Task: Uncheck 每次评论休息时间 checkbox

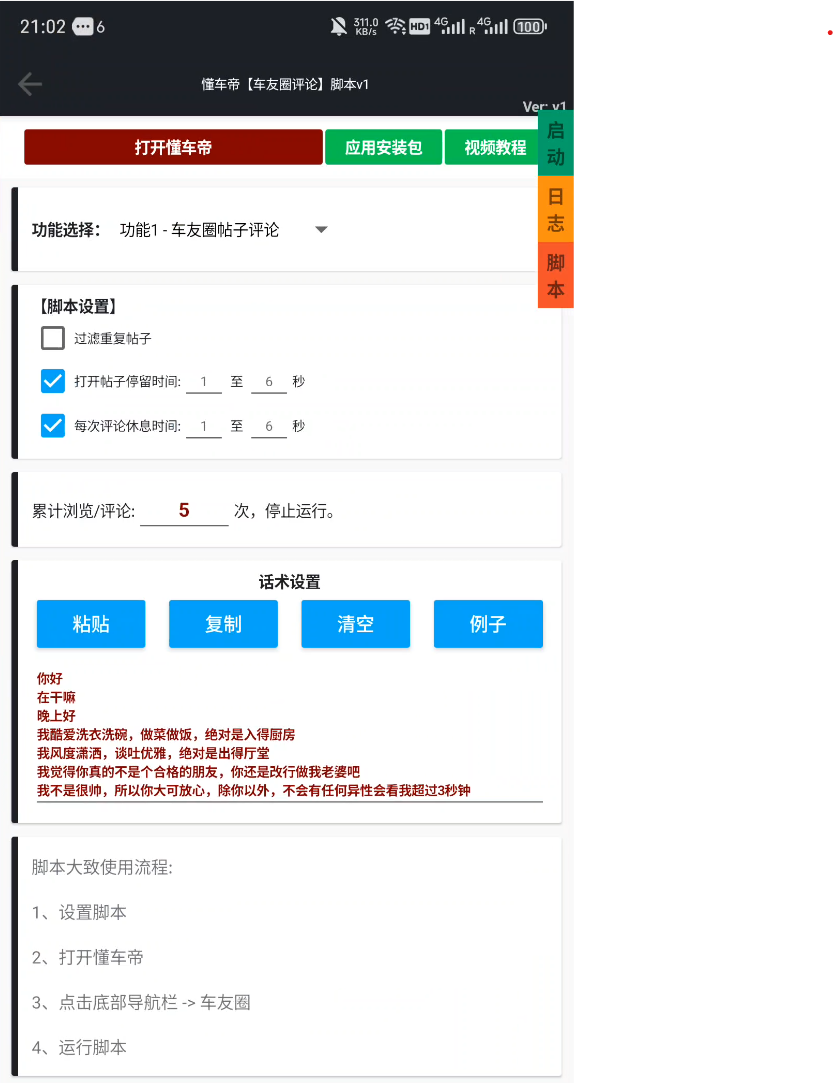Action: click(53, 425)
